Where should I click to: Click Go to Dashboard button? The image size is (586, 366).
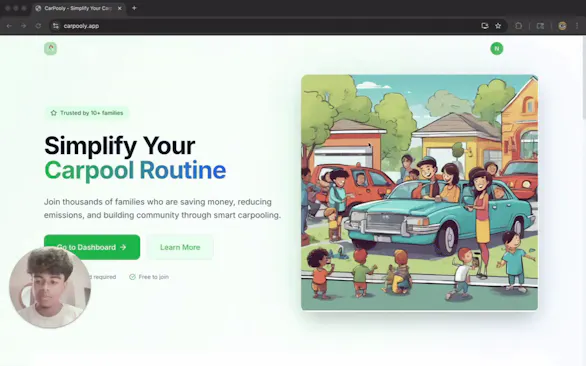point(92,247)
